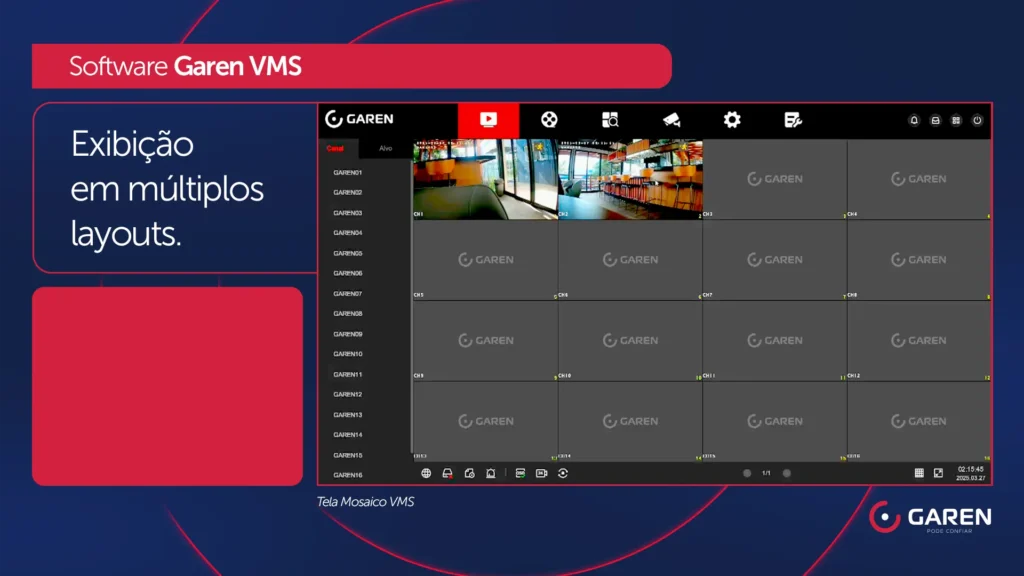Select the empty CH8 video cell
The width and height of the screenshot is (1024, 576).
point(919,260)
